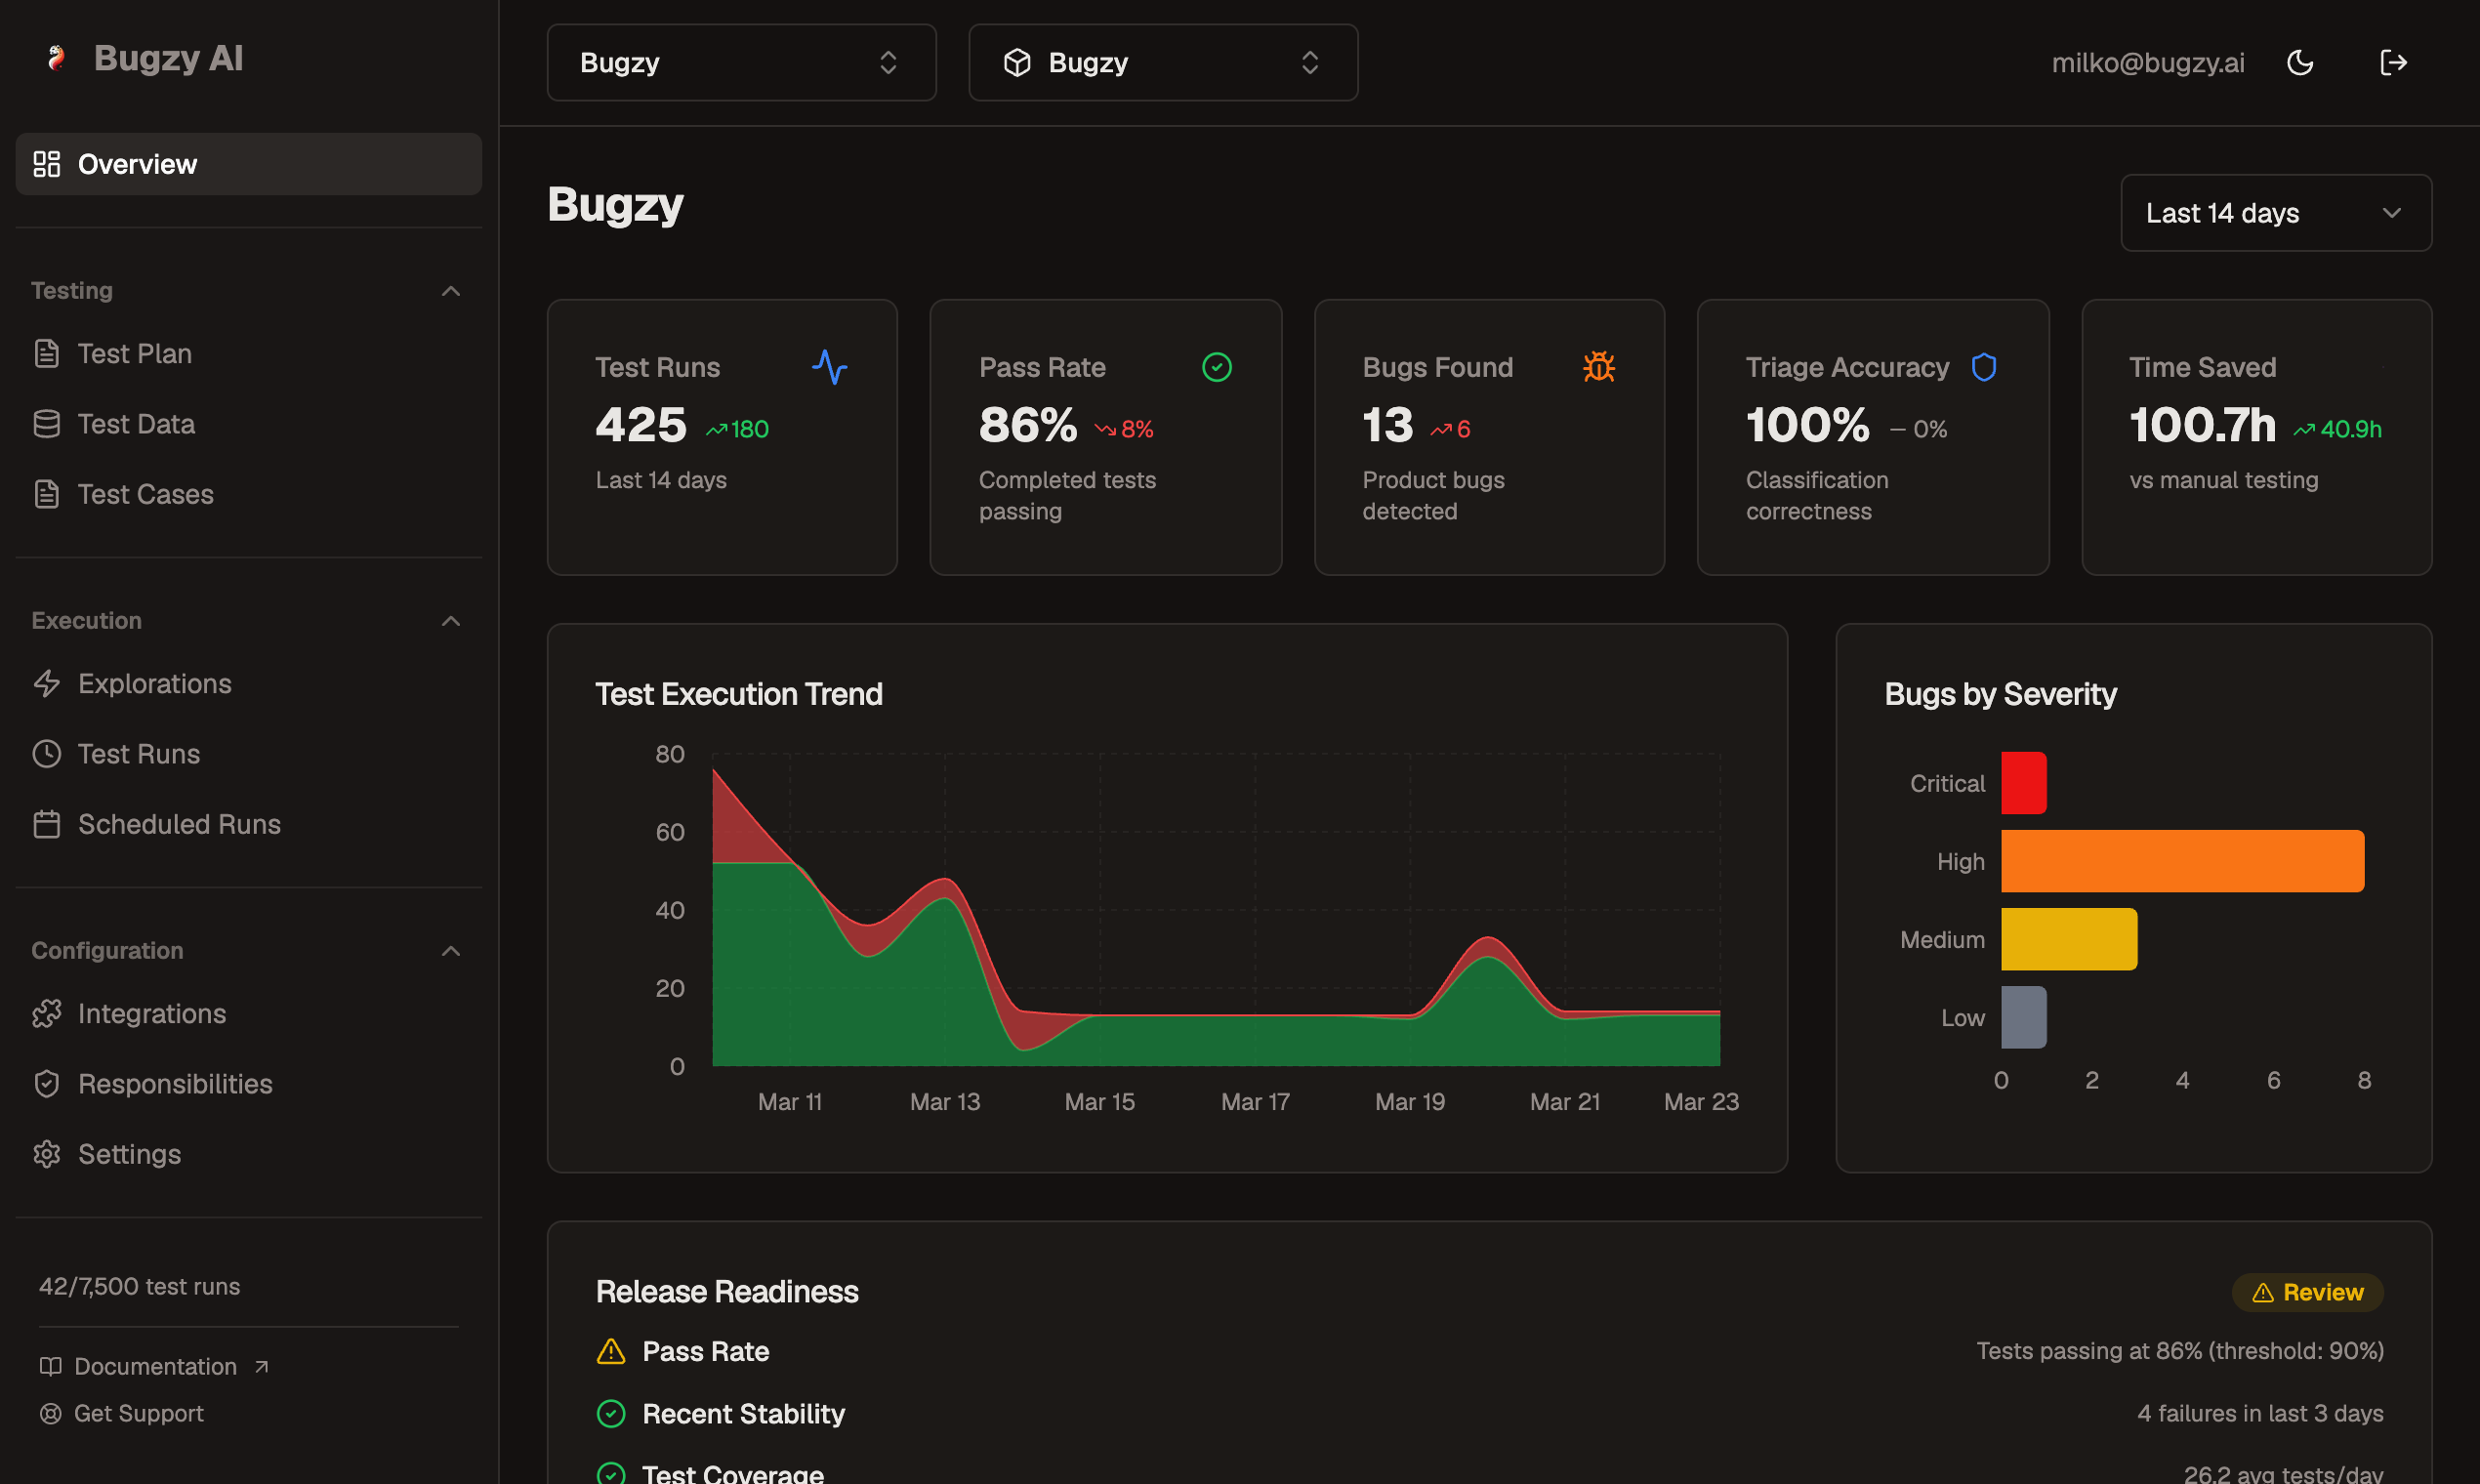Open the Documentation link
The width and height of the screenshot is (2480, 1484).
tap(154, 1365)
